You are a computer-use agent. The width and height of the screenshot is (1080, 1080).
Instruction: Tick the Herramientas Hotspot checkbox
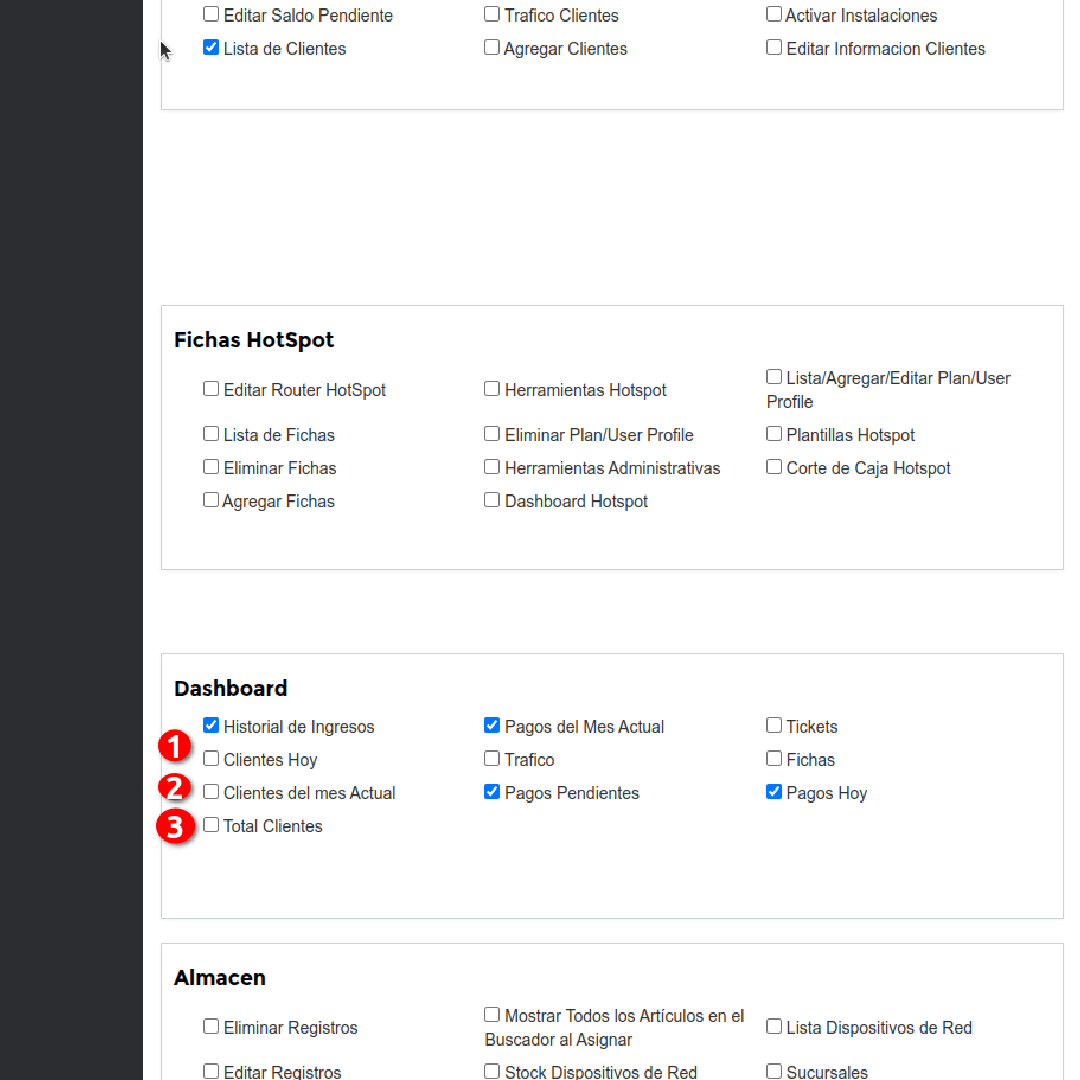(x=492, y=388)
